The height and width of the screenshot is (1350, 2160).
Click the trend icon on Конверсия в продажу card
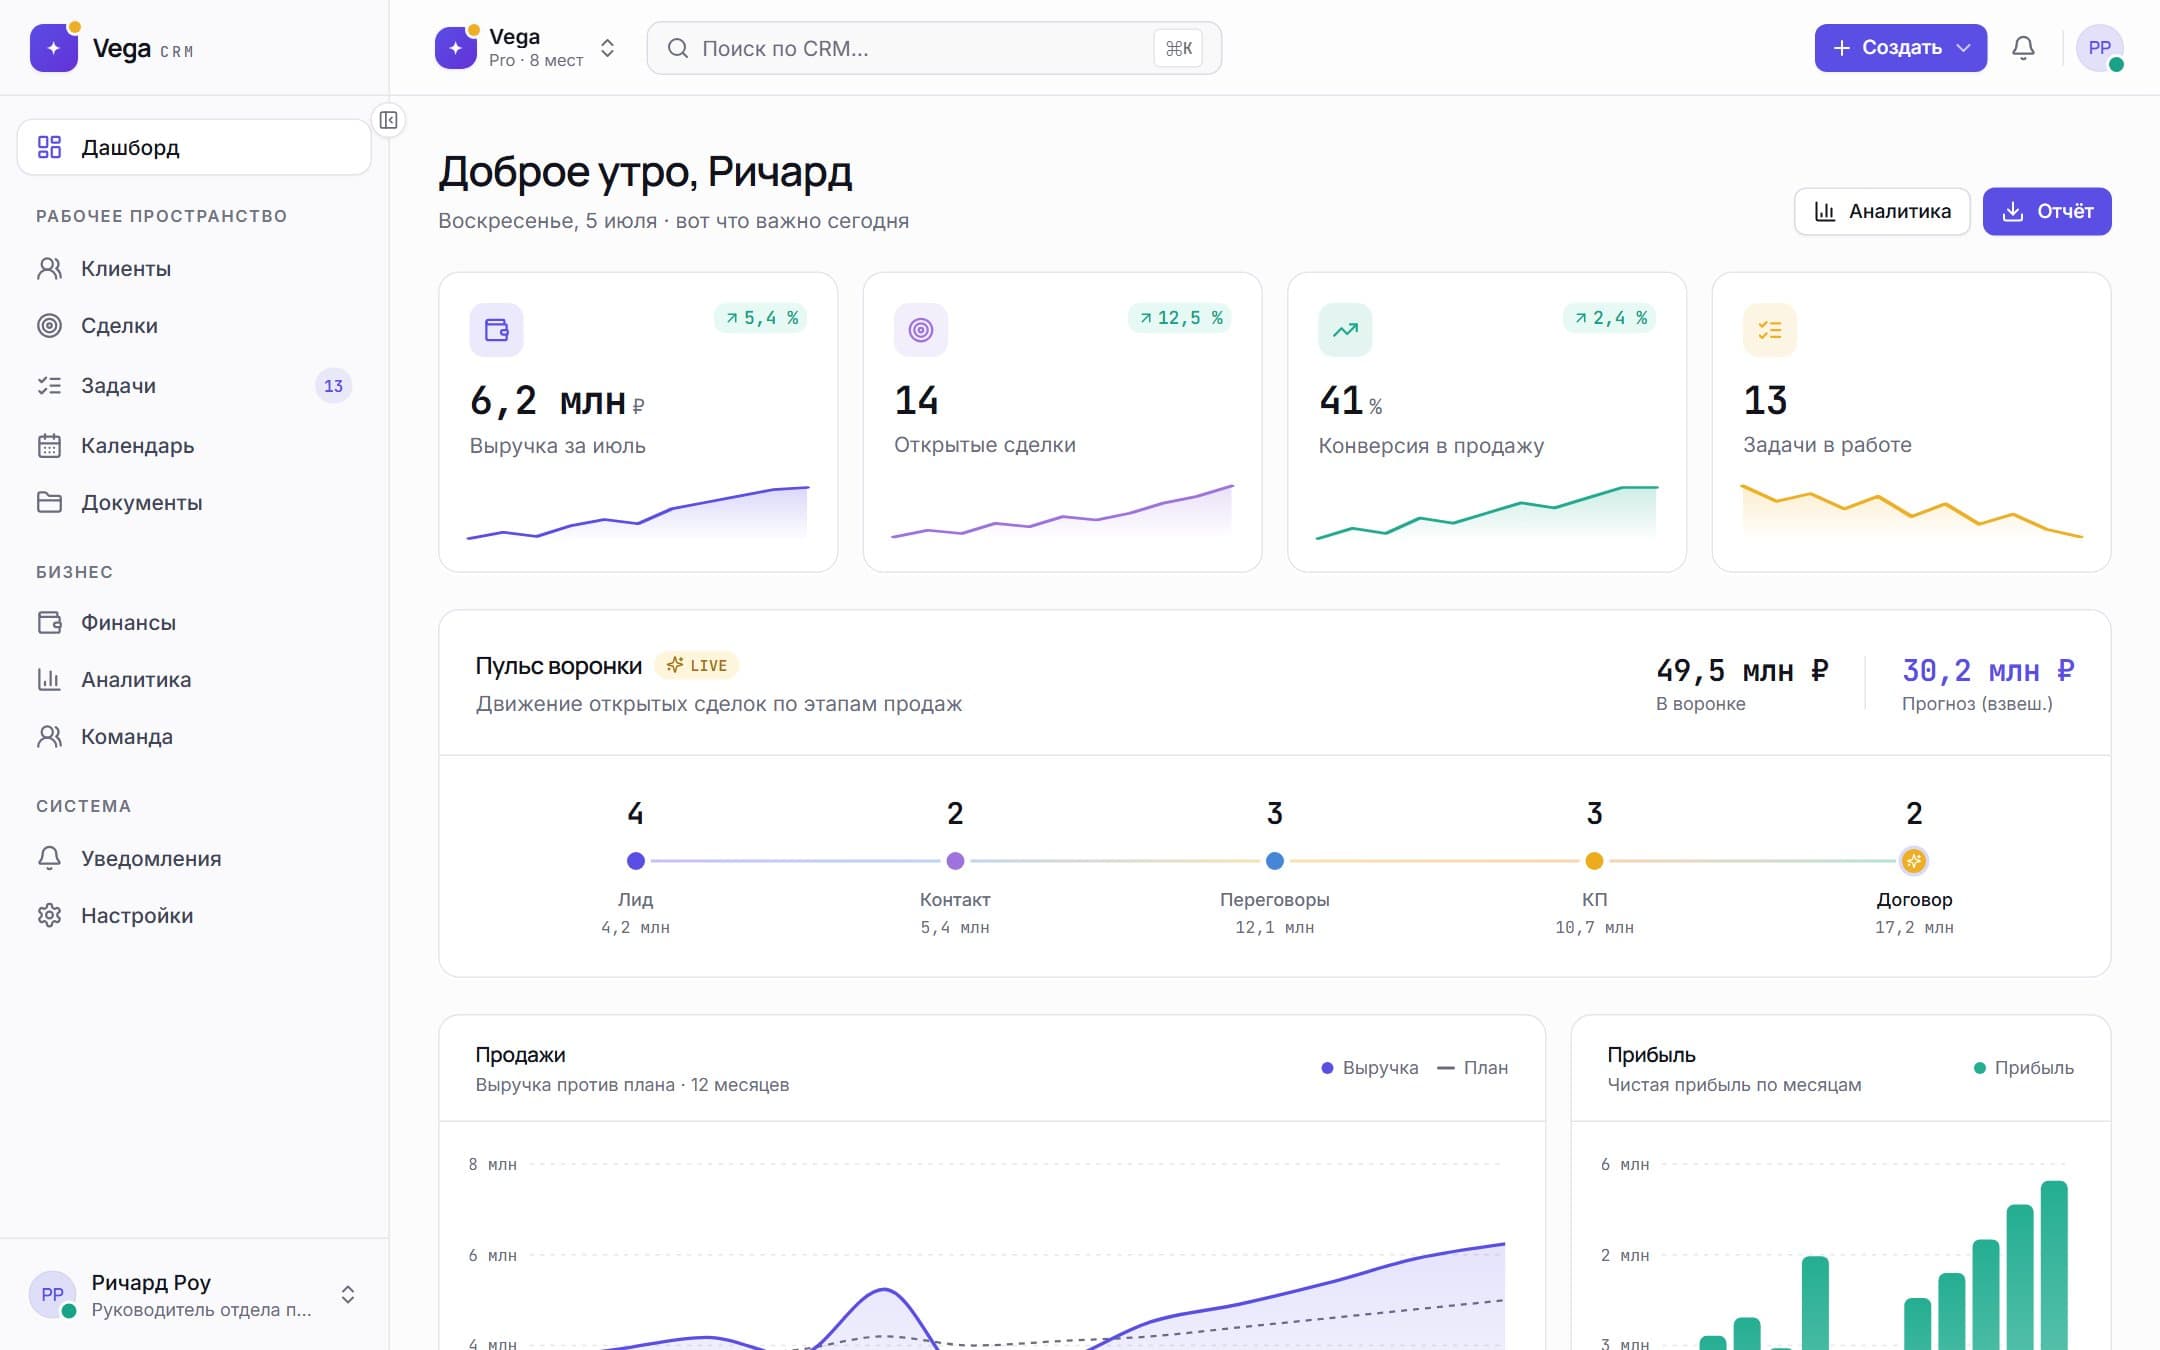1345,329
